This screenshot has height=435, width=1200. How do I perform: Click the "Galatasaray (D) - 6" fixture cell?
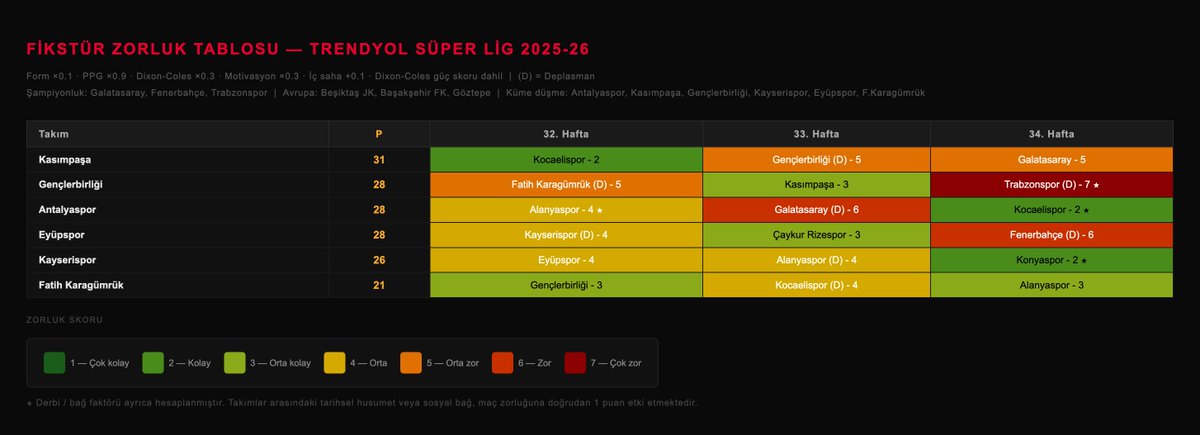click(816, 210)
